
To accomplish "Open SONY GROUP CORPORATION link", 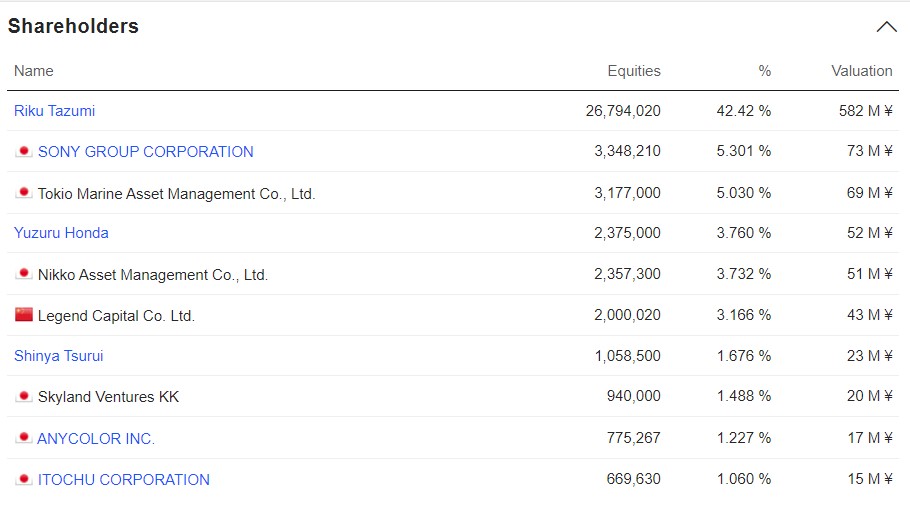I will pyautogui.click(x=145, y=152).
